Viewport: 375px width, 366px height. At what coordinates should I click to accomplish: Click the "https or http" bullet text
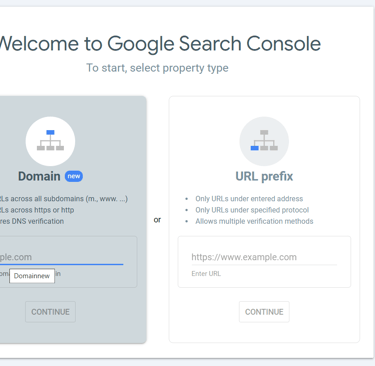(x=37, y=210)
